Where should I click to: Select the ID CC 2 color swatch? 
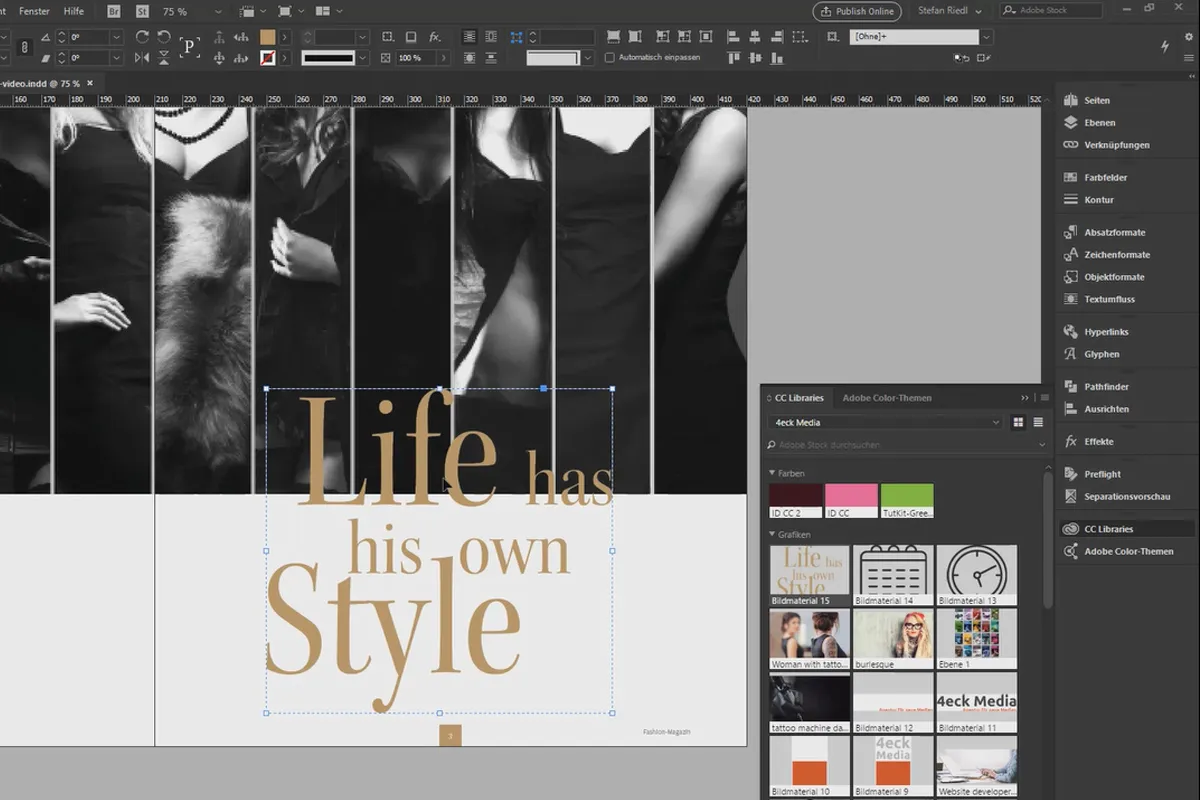[x=795, y=501]
